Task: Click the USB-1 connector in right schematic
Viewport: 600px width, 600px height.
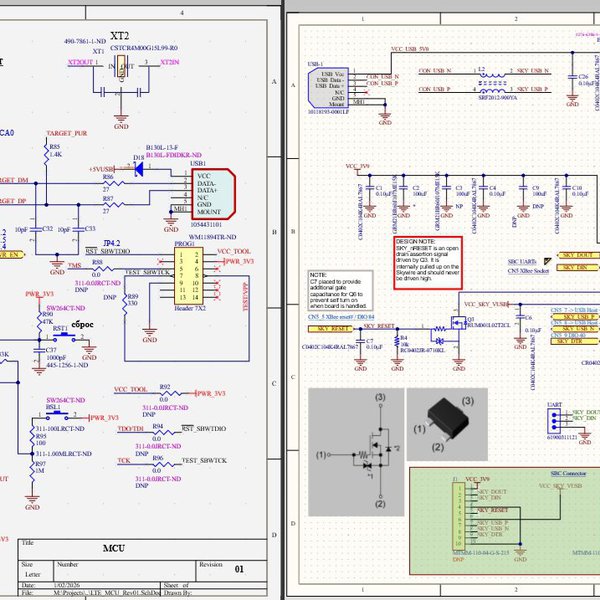Action: (x=326, y=88)
